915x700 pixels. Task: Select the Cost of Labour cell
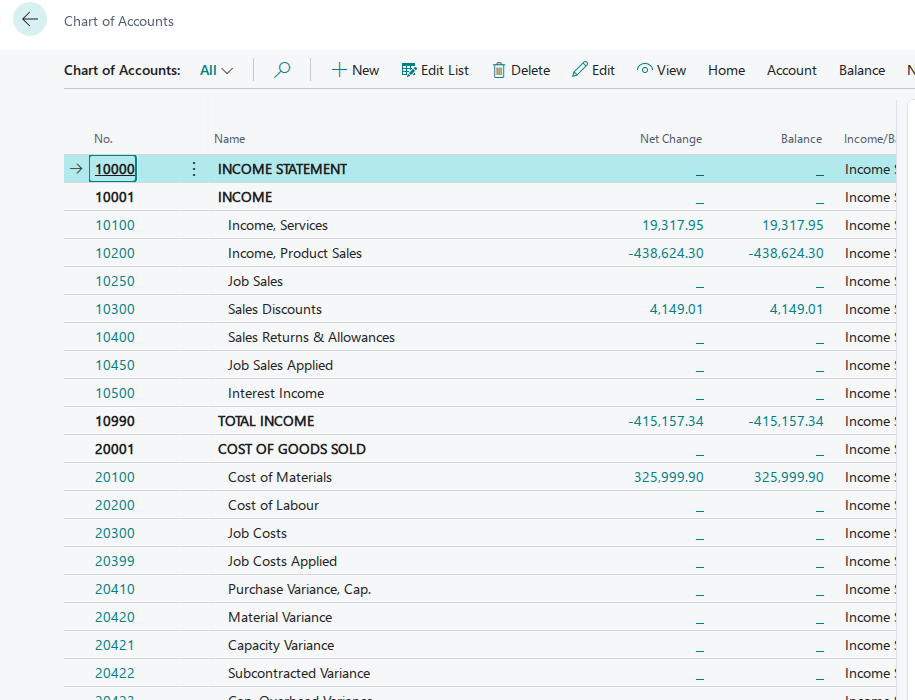(273, 505)
